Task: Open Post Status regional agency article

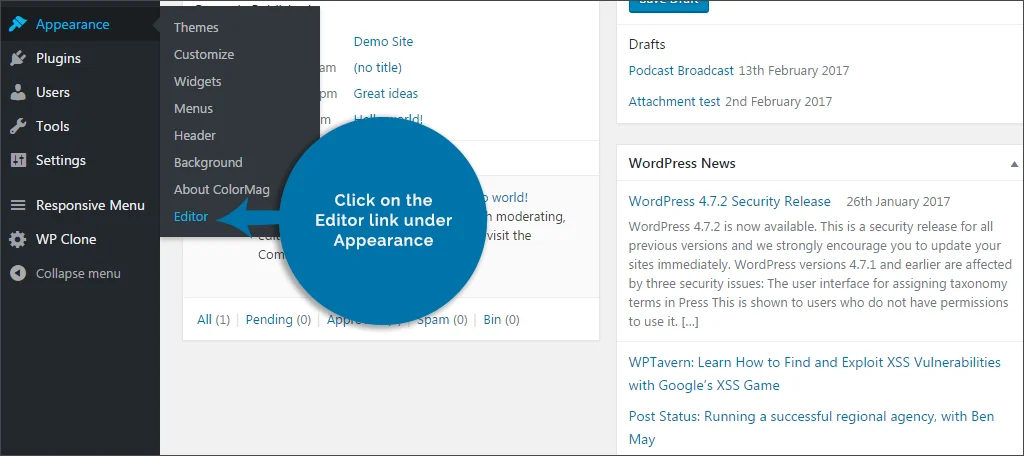Action: point(811,427)
